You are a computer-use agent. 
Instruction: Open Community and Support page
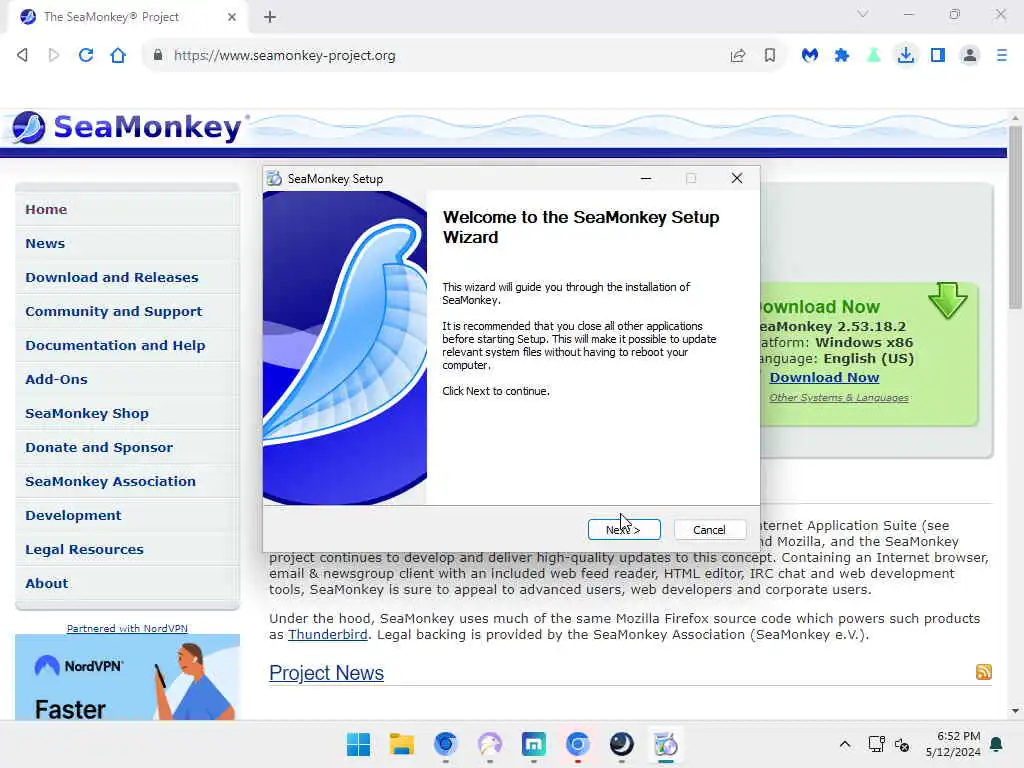point(114,312)
